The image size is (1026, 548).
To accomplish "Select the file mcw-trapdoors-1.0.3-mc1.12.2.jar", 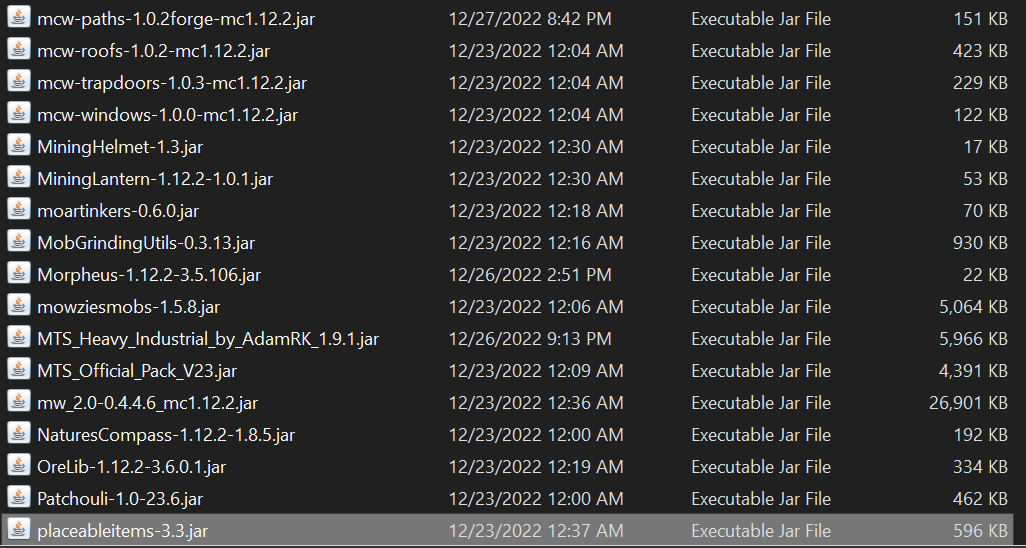I will (x=172, y=83).
